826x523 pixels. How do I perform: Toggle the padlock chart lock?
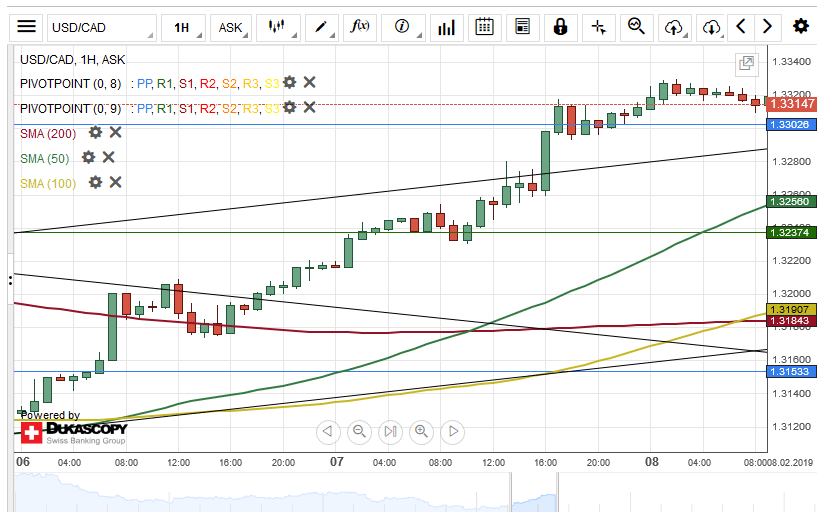pyautogui.click(x=560, y=27)
